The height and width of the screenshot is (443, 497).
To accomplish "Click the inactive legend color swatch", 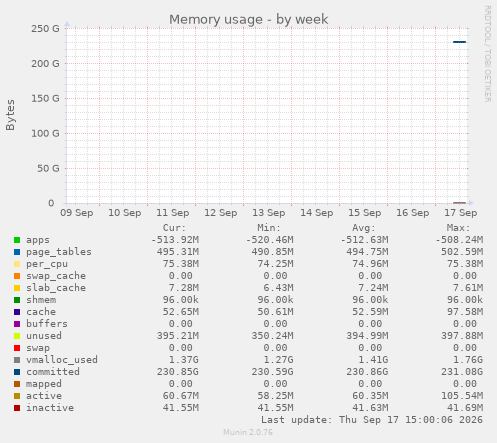I will (x=17, y=408).
